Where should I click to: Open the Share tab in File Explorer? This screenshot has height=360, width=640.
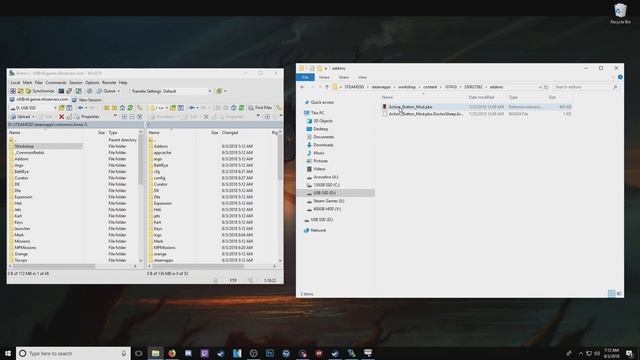[x=344, y=77]
